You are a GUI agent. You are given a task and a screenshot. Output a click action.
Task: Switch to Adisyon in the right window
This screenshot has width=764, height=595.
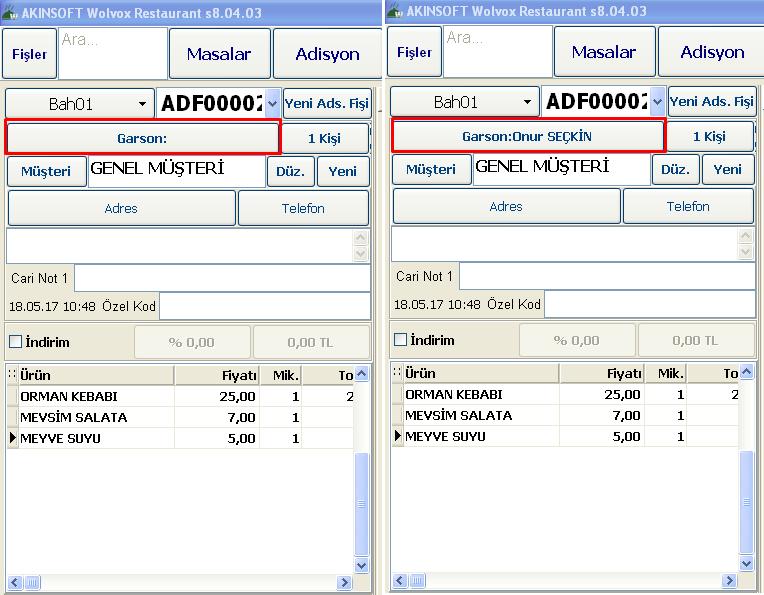tap(712, 52)
